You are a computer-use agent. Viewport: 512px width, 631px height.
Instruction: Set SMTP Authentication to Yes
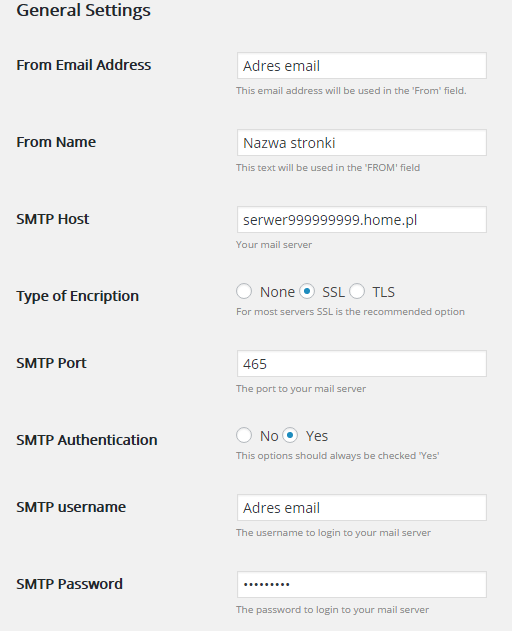[290, 435]
